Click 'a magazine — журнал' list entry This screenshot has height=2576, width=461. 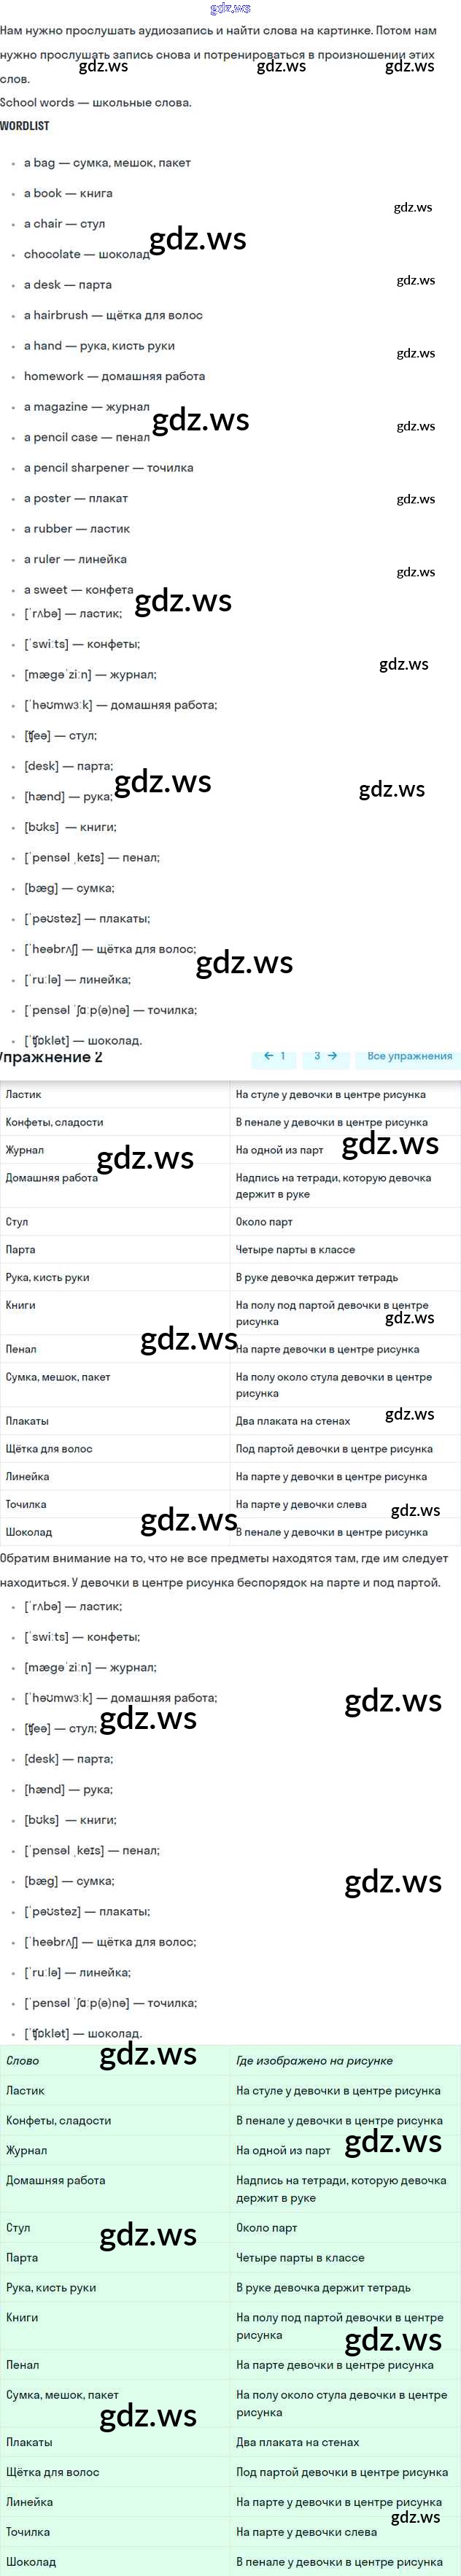click(86, 406)
